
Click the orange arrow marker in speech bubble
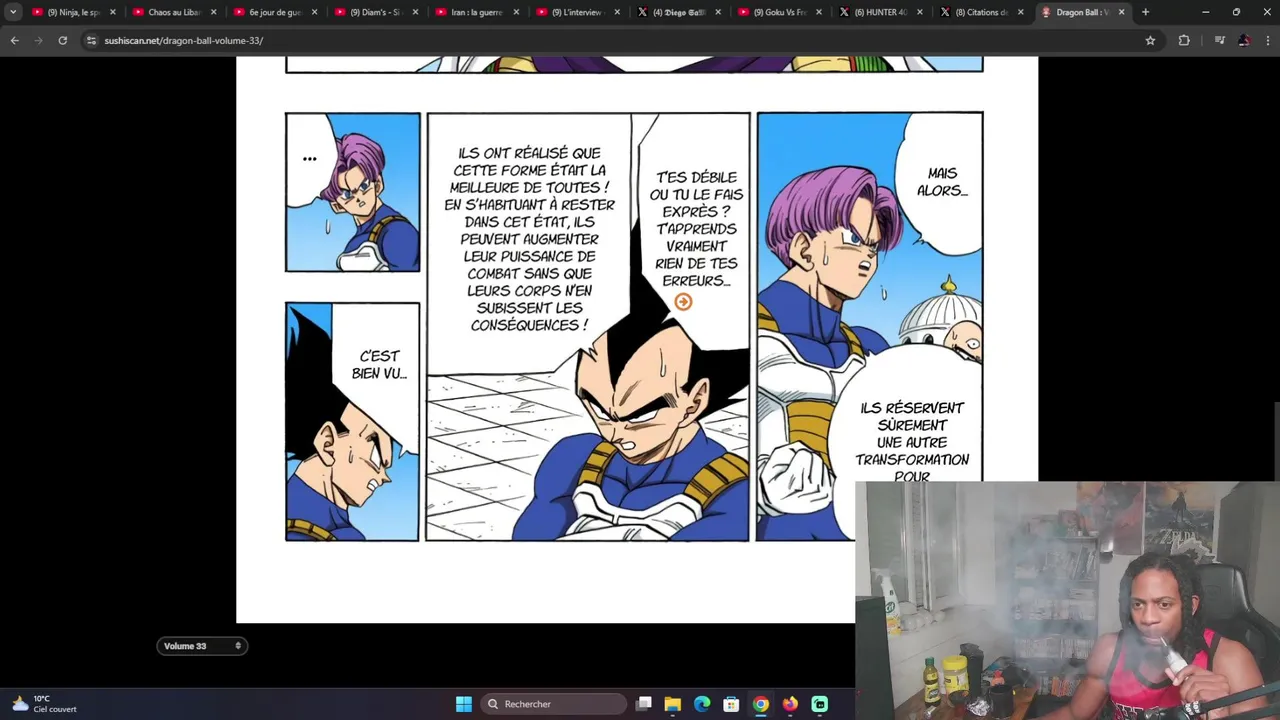(683, 301)
